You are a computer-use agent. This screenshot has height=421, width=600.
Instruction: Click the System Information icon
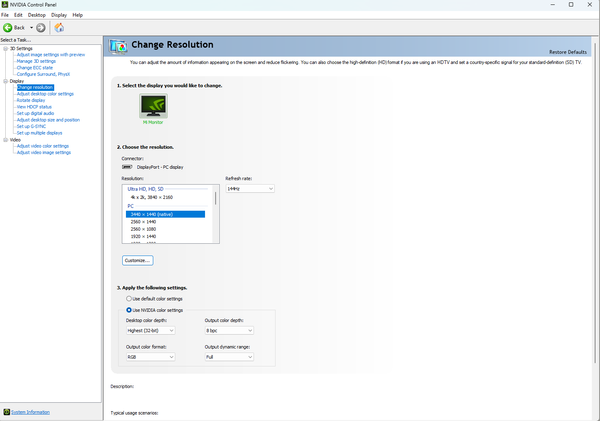coord(4,412)
